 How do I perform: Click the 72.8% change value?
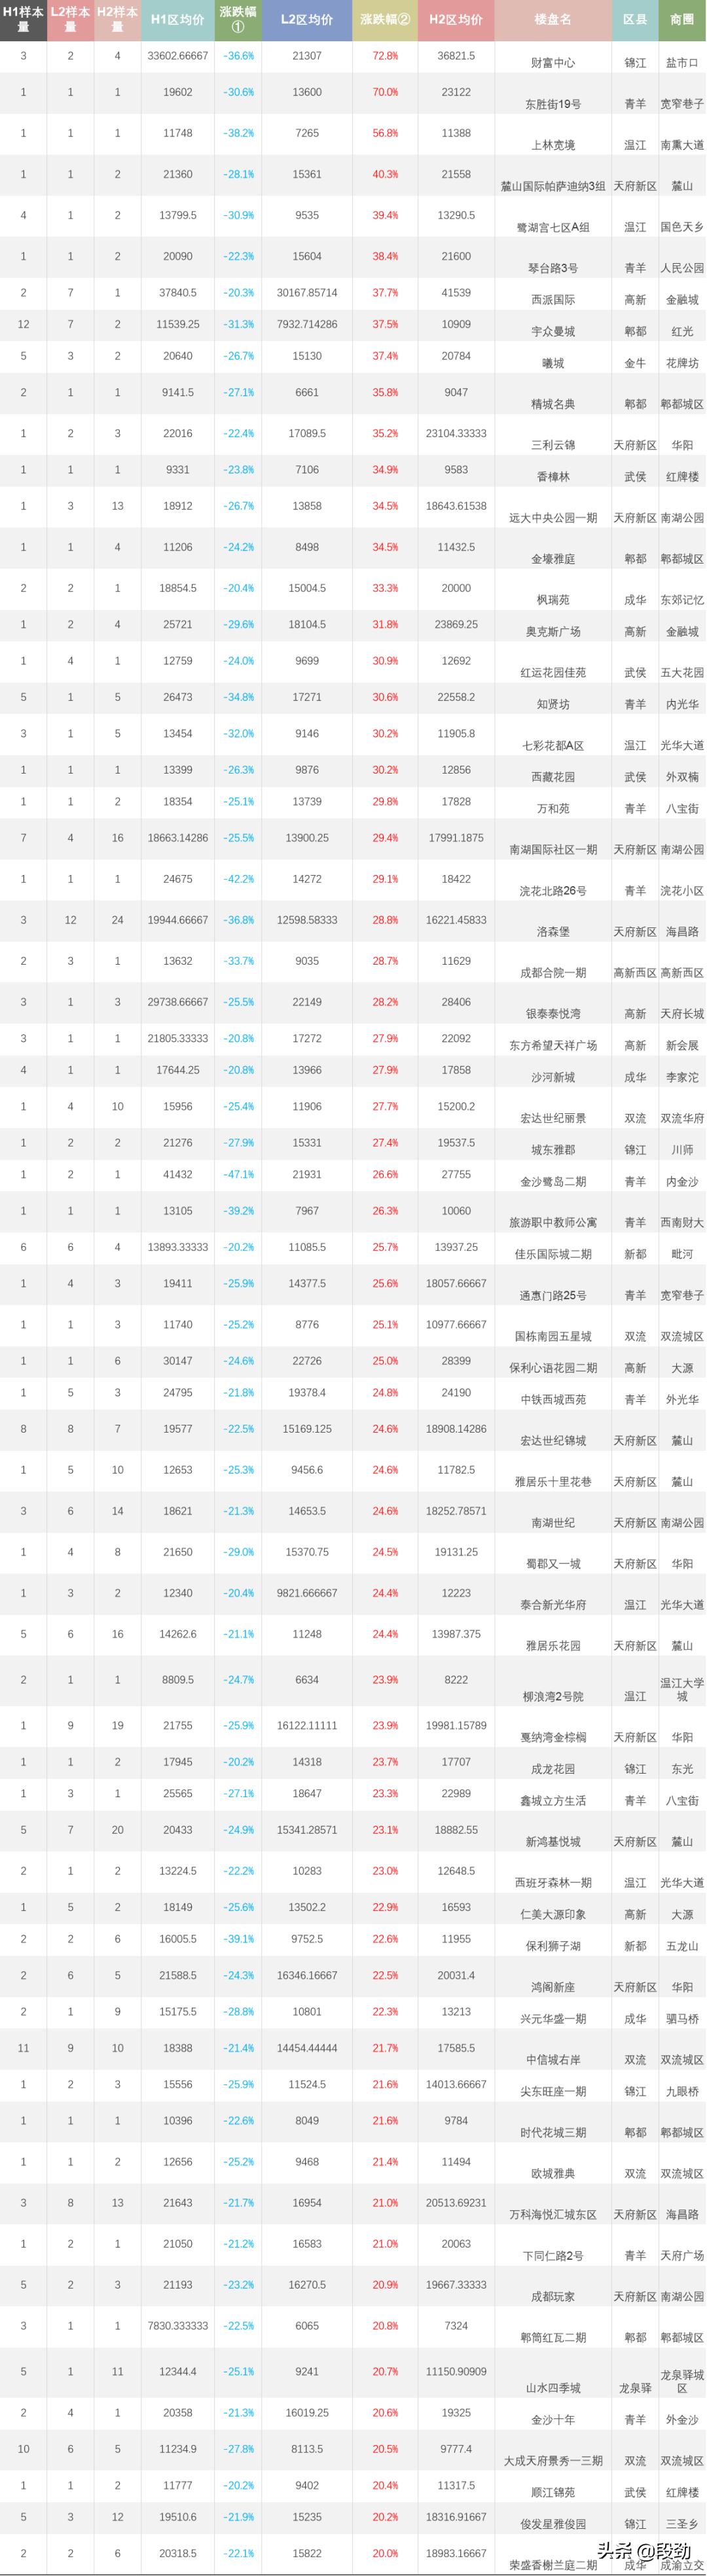coord(385,56)
